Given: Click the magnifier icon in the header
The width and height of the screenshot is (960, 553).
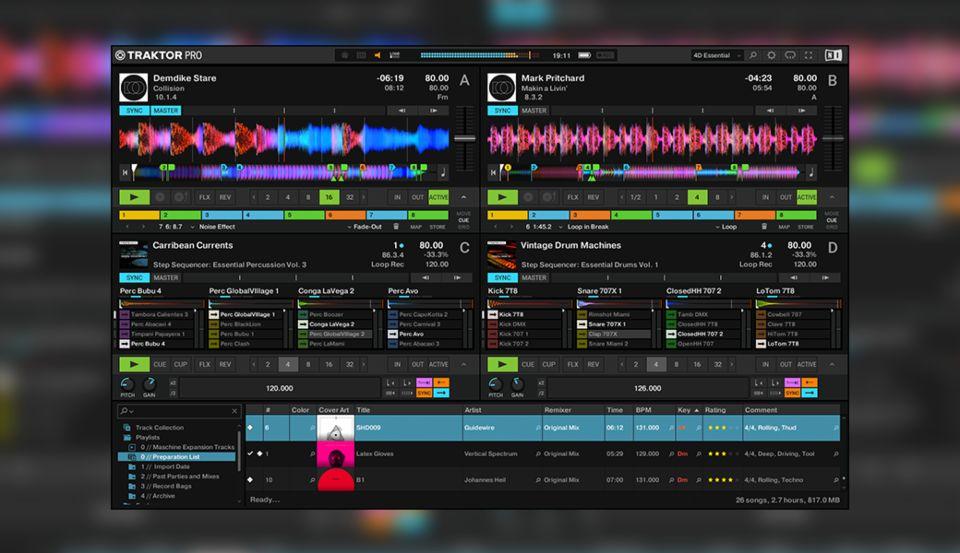Looking at the screenshot, I should (753, 55).
